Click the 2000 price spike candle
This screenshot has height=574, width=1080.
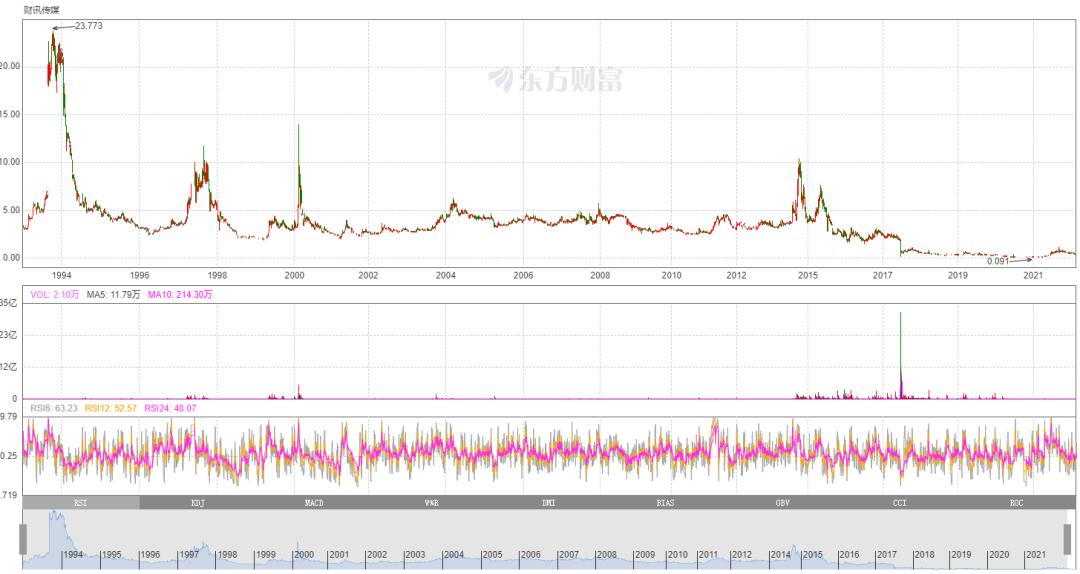point(299,165)
